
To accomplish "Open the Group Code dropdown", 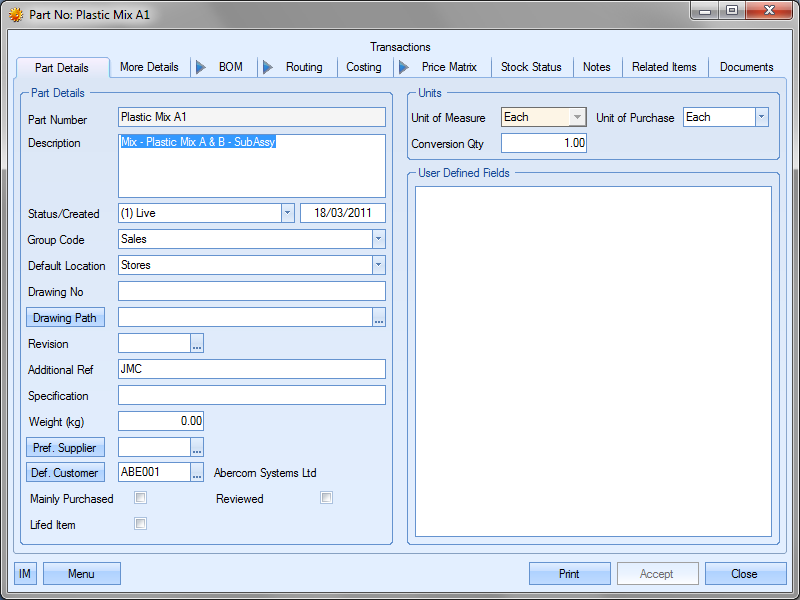I will pyautogui.click(x=378, y=240).
